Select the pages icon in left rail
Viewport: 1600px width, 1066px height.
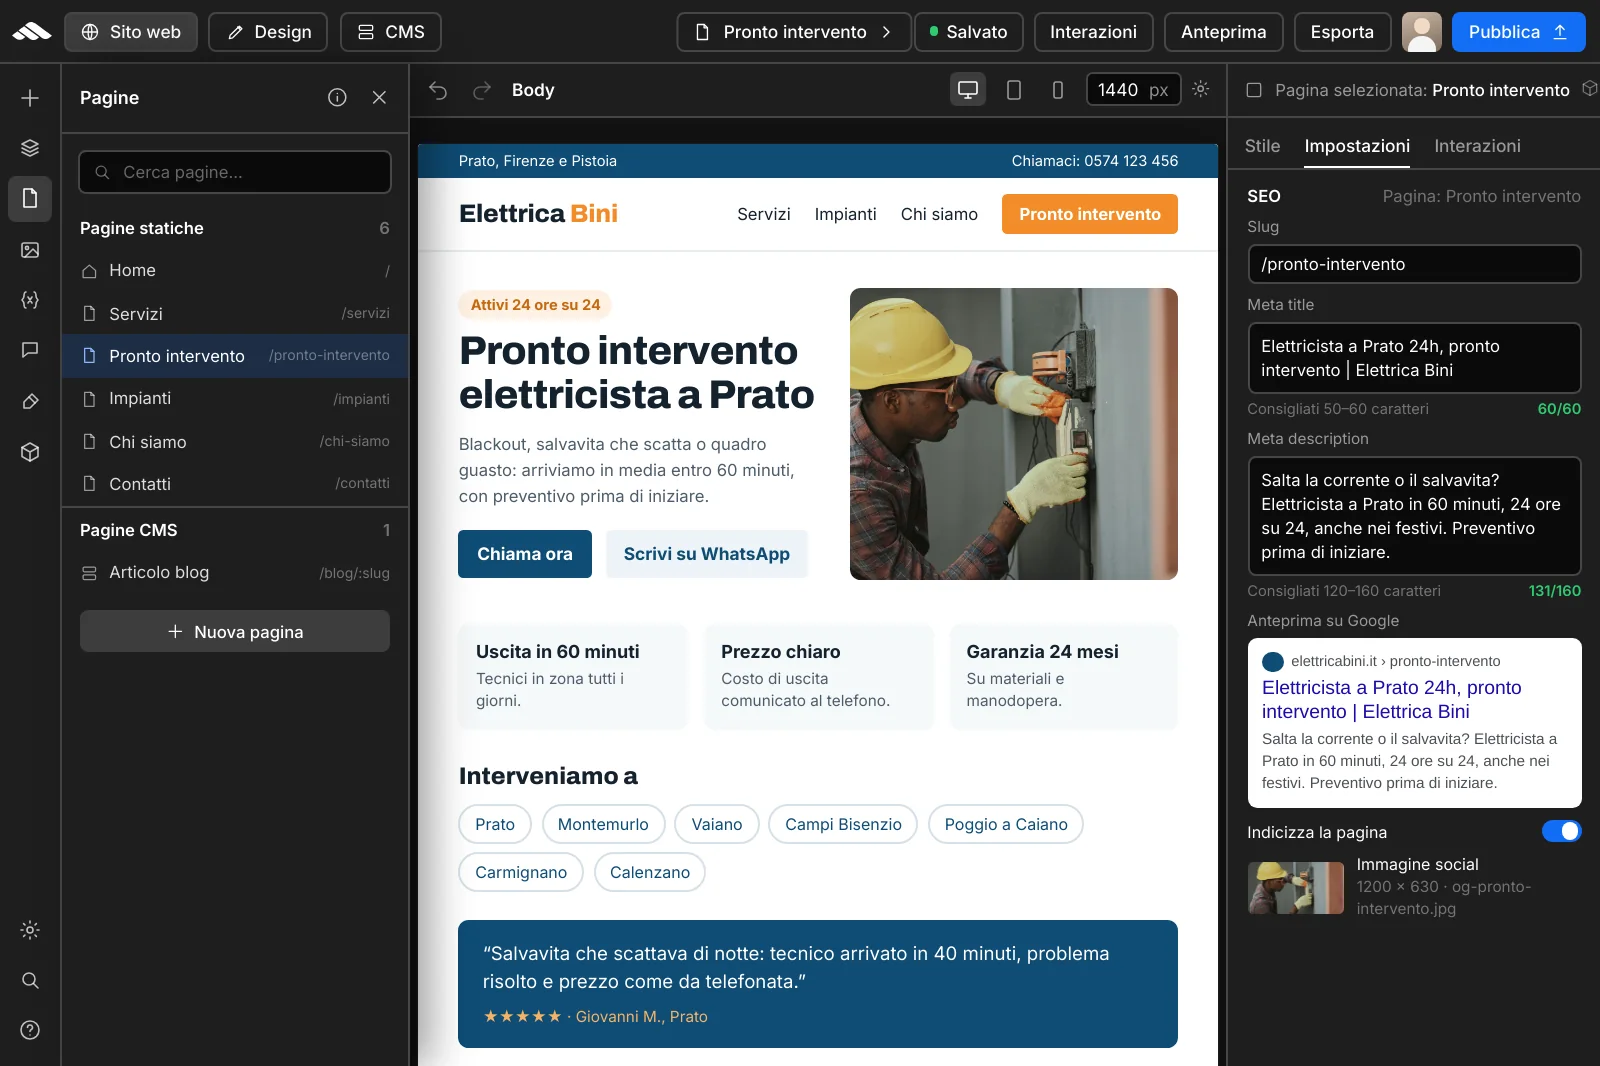(x=30, y=198)
